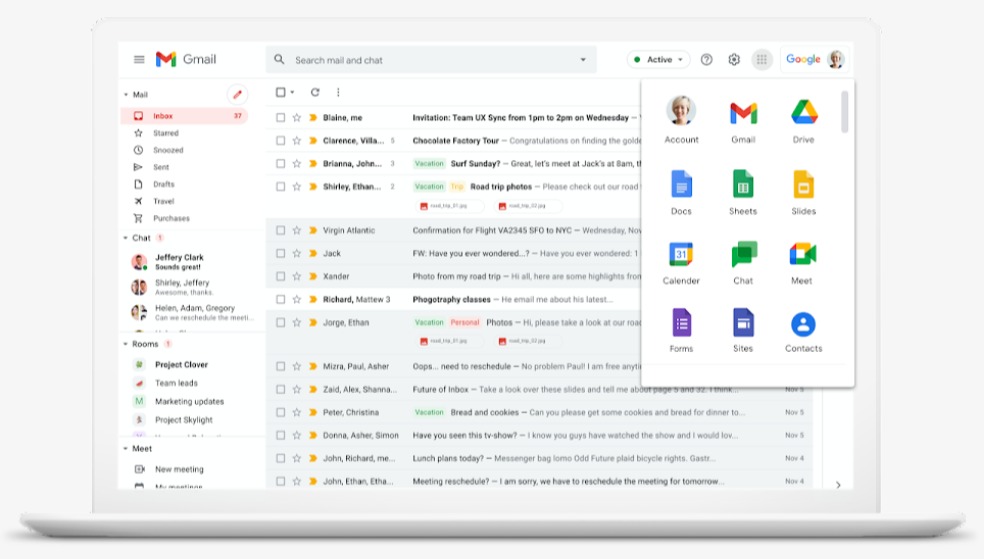The width and height of the screenshot is (984, 559).
Task: Open the Starred folder
Action: (166, 133)
